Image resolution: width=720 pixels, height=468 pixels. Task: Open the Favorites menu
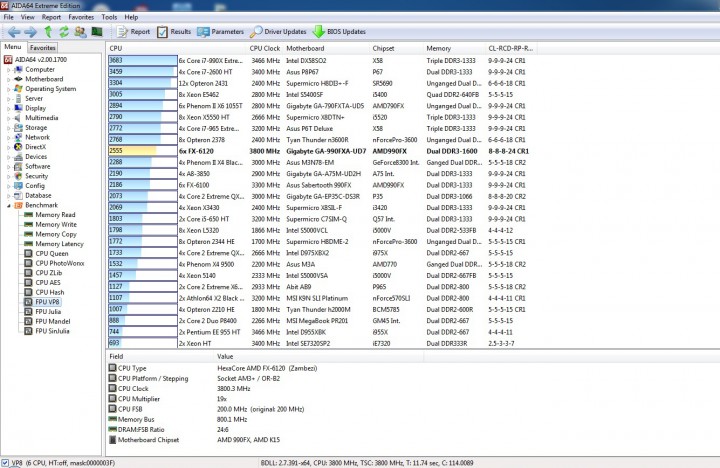(x=81, y=17)
